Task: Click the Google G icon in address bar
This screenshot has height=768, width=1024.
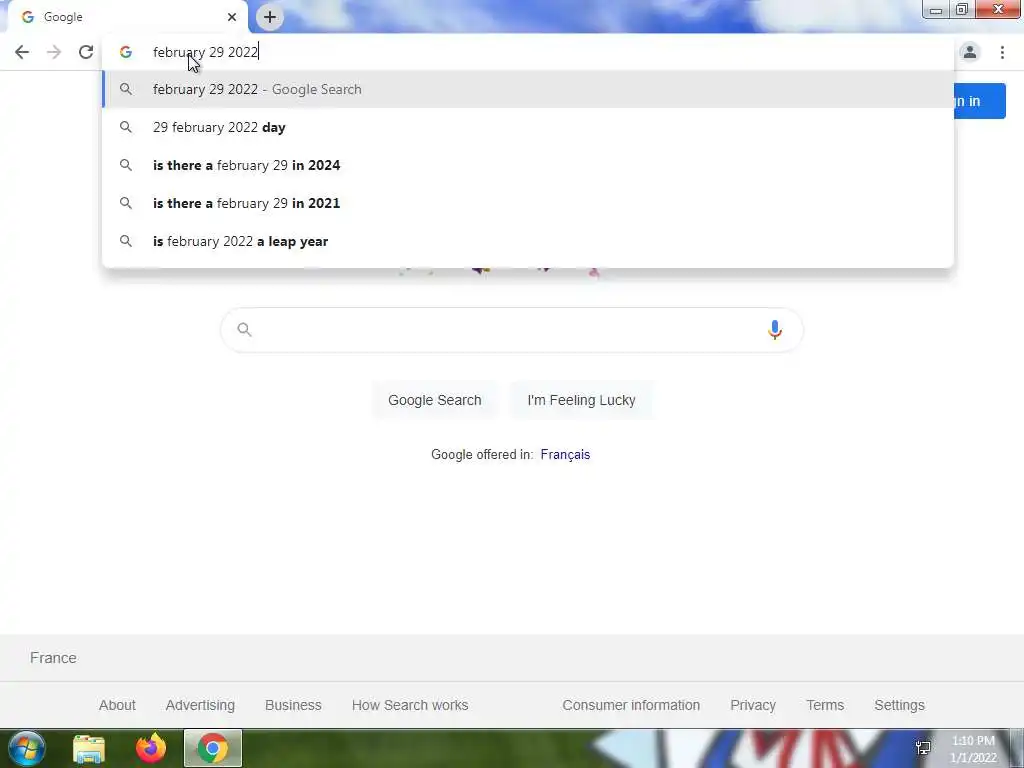Action: coord(126,52)
